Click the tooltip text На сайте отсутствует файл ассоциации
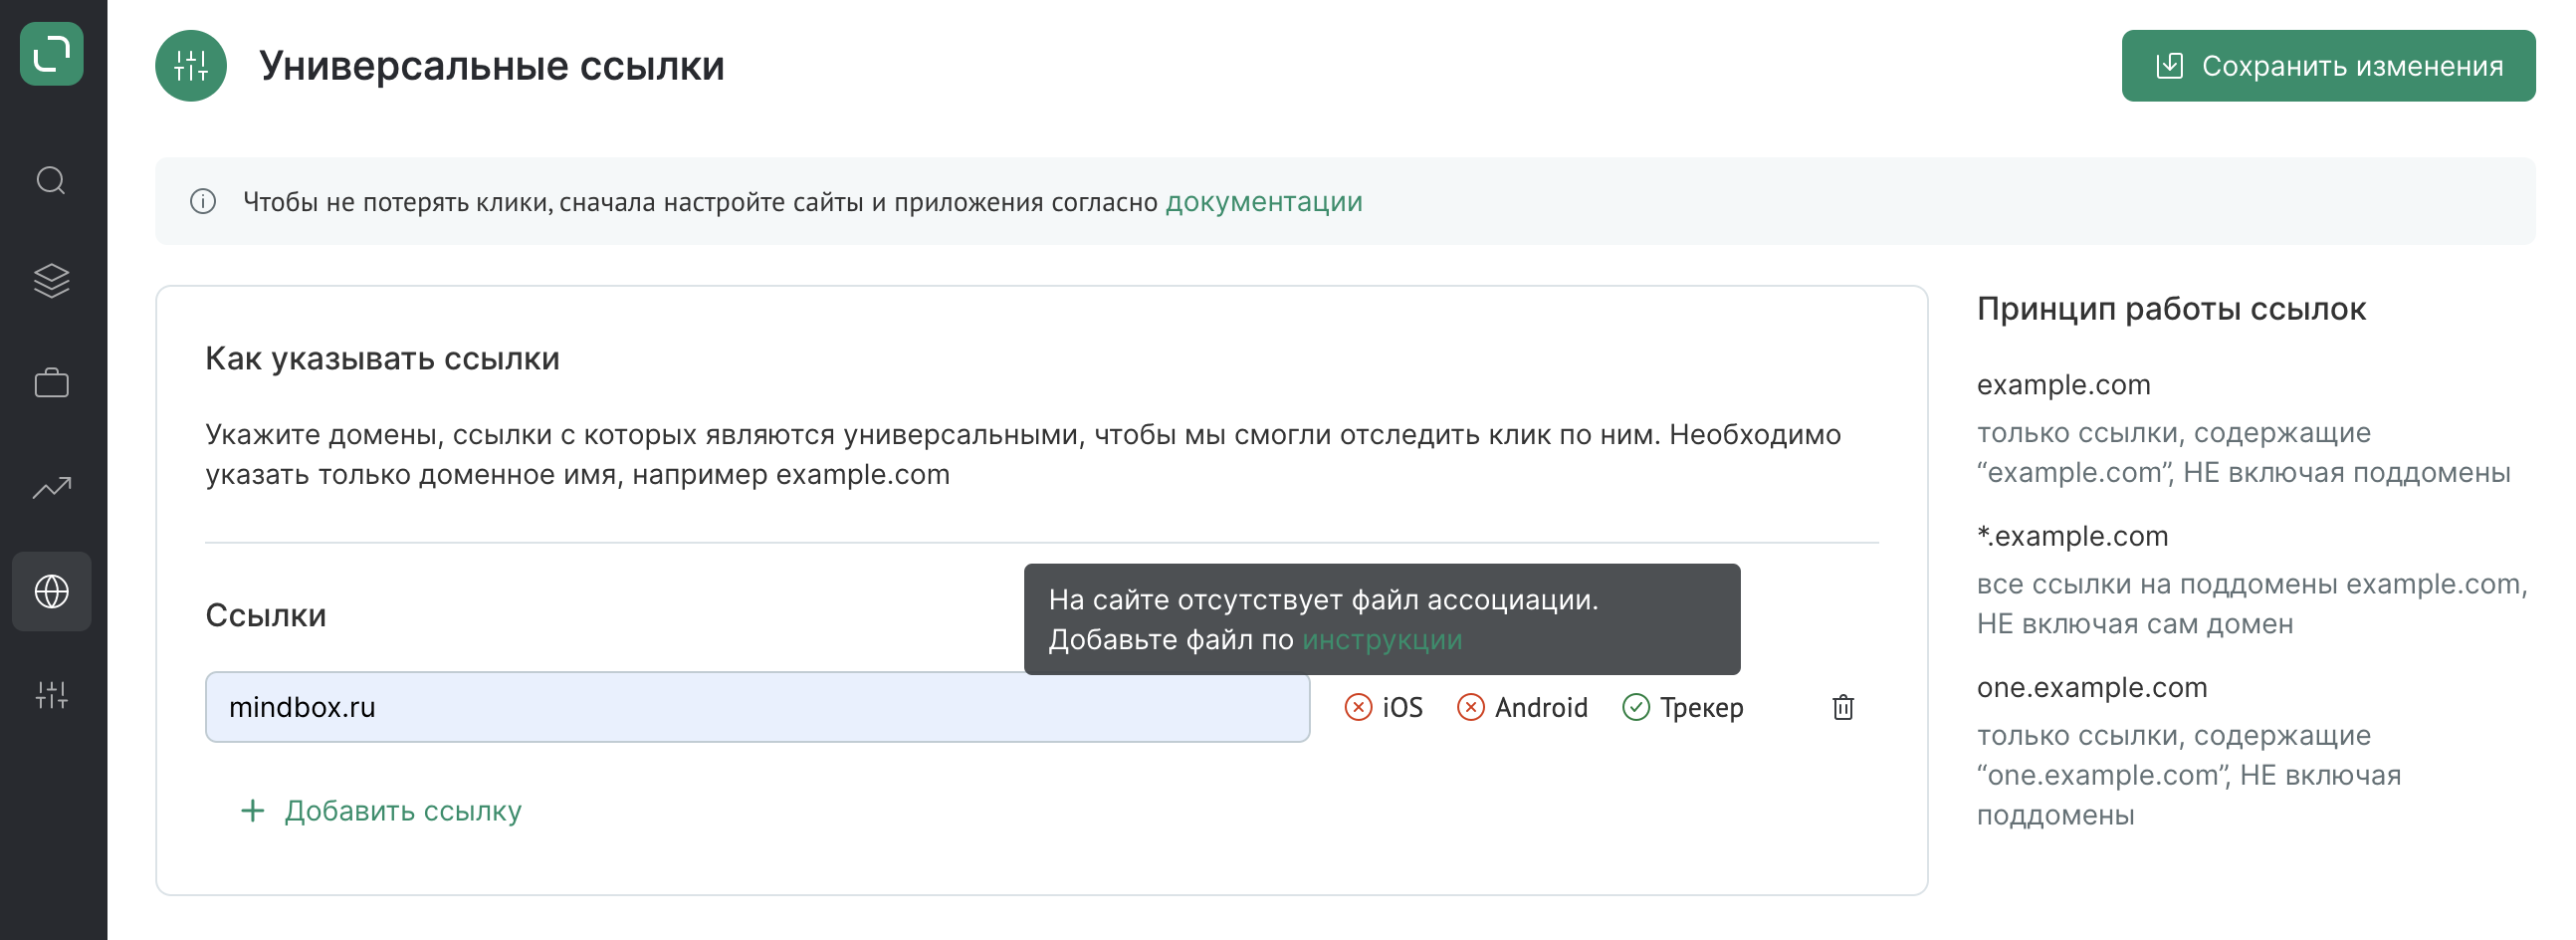Viewport: 2576px width, 940px height. pos(1322,600)
